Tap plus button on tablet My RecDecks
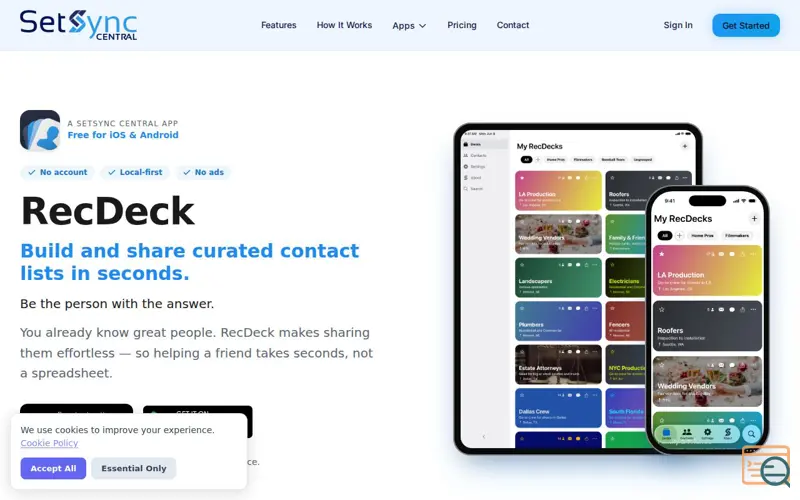 [x=685, y=146]
